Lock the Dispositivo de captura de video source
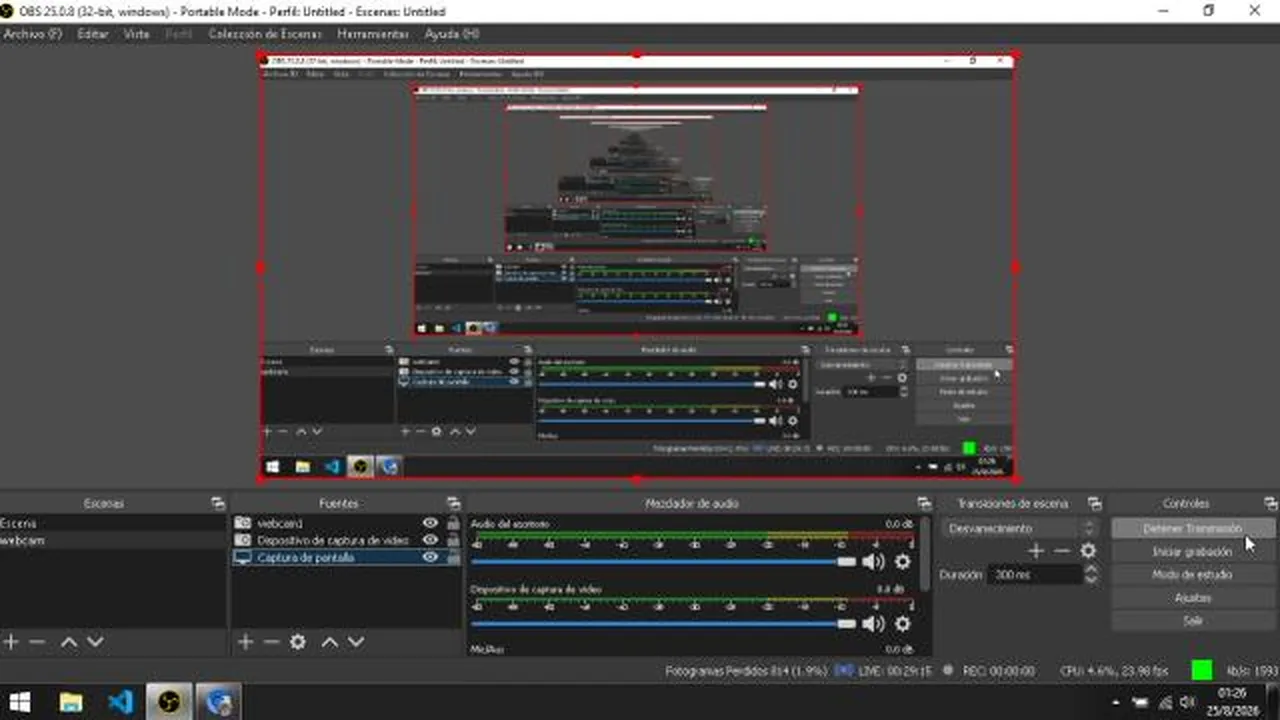The image size is (1280, 720). 453,540
